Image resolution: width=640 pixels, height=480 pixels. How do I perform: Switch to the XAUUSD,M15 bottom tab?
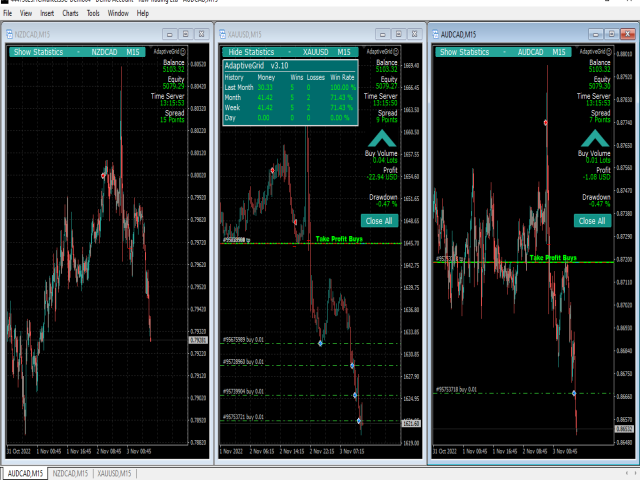(116, 472)
